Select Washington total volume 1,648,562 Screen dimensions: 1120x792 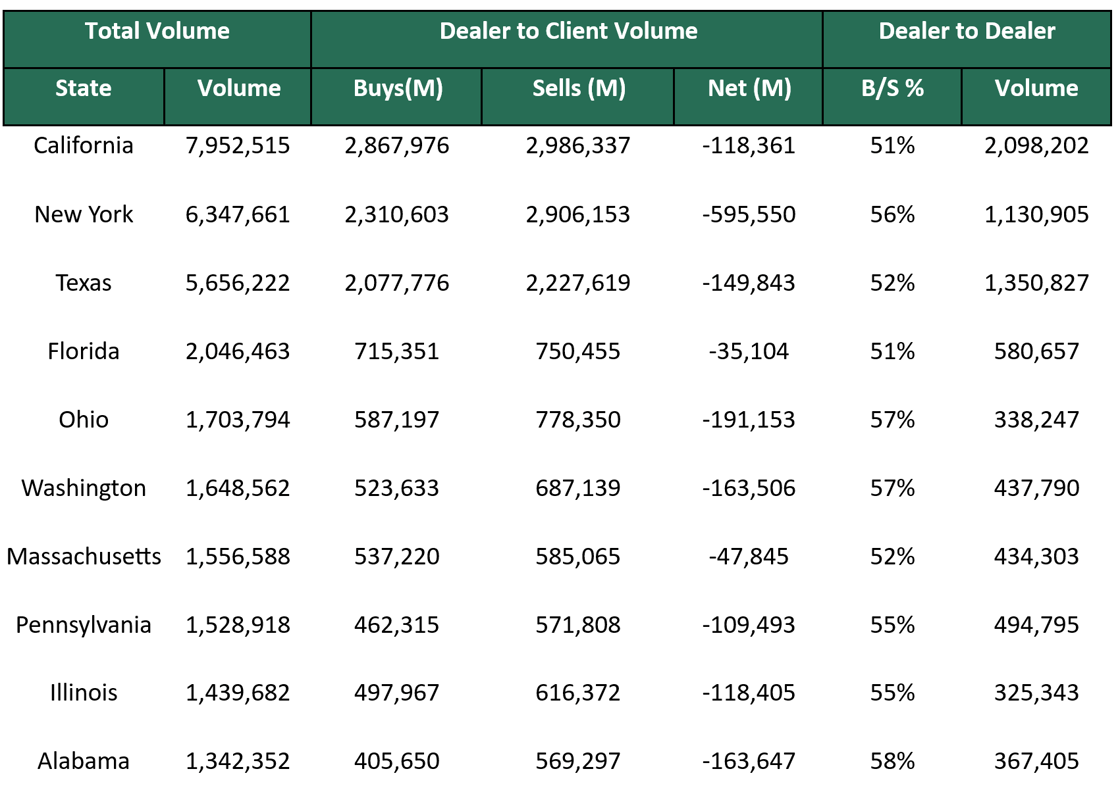click(238, 488)
